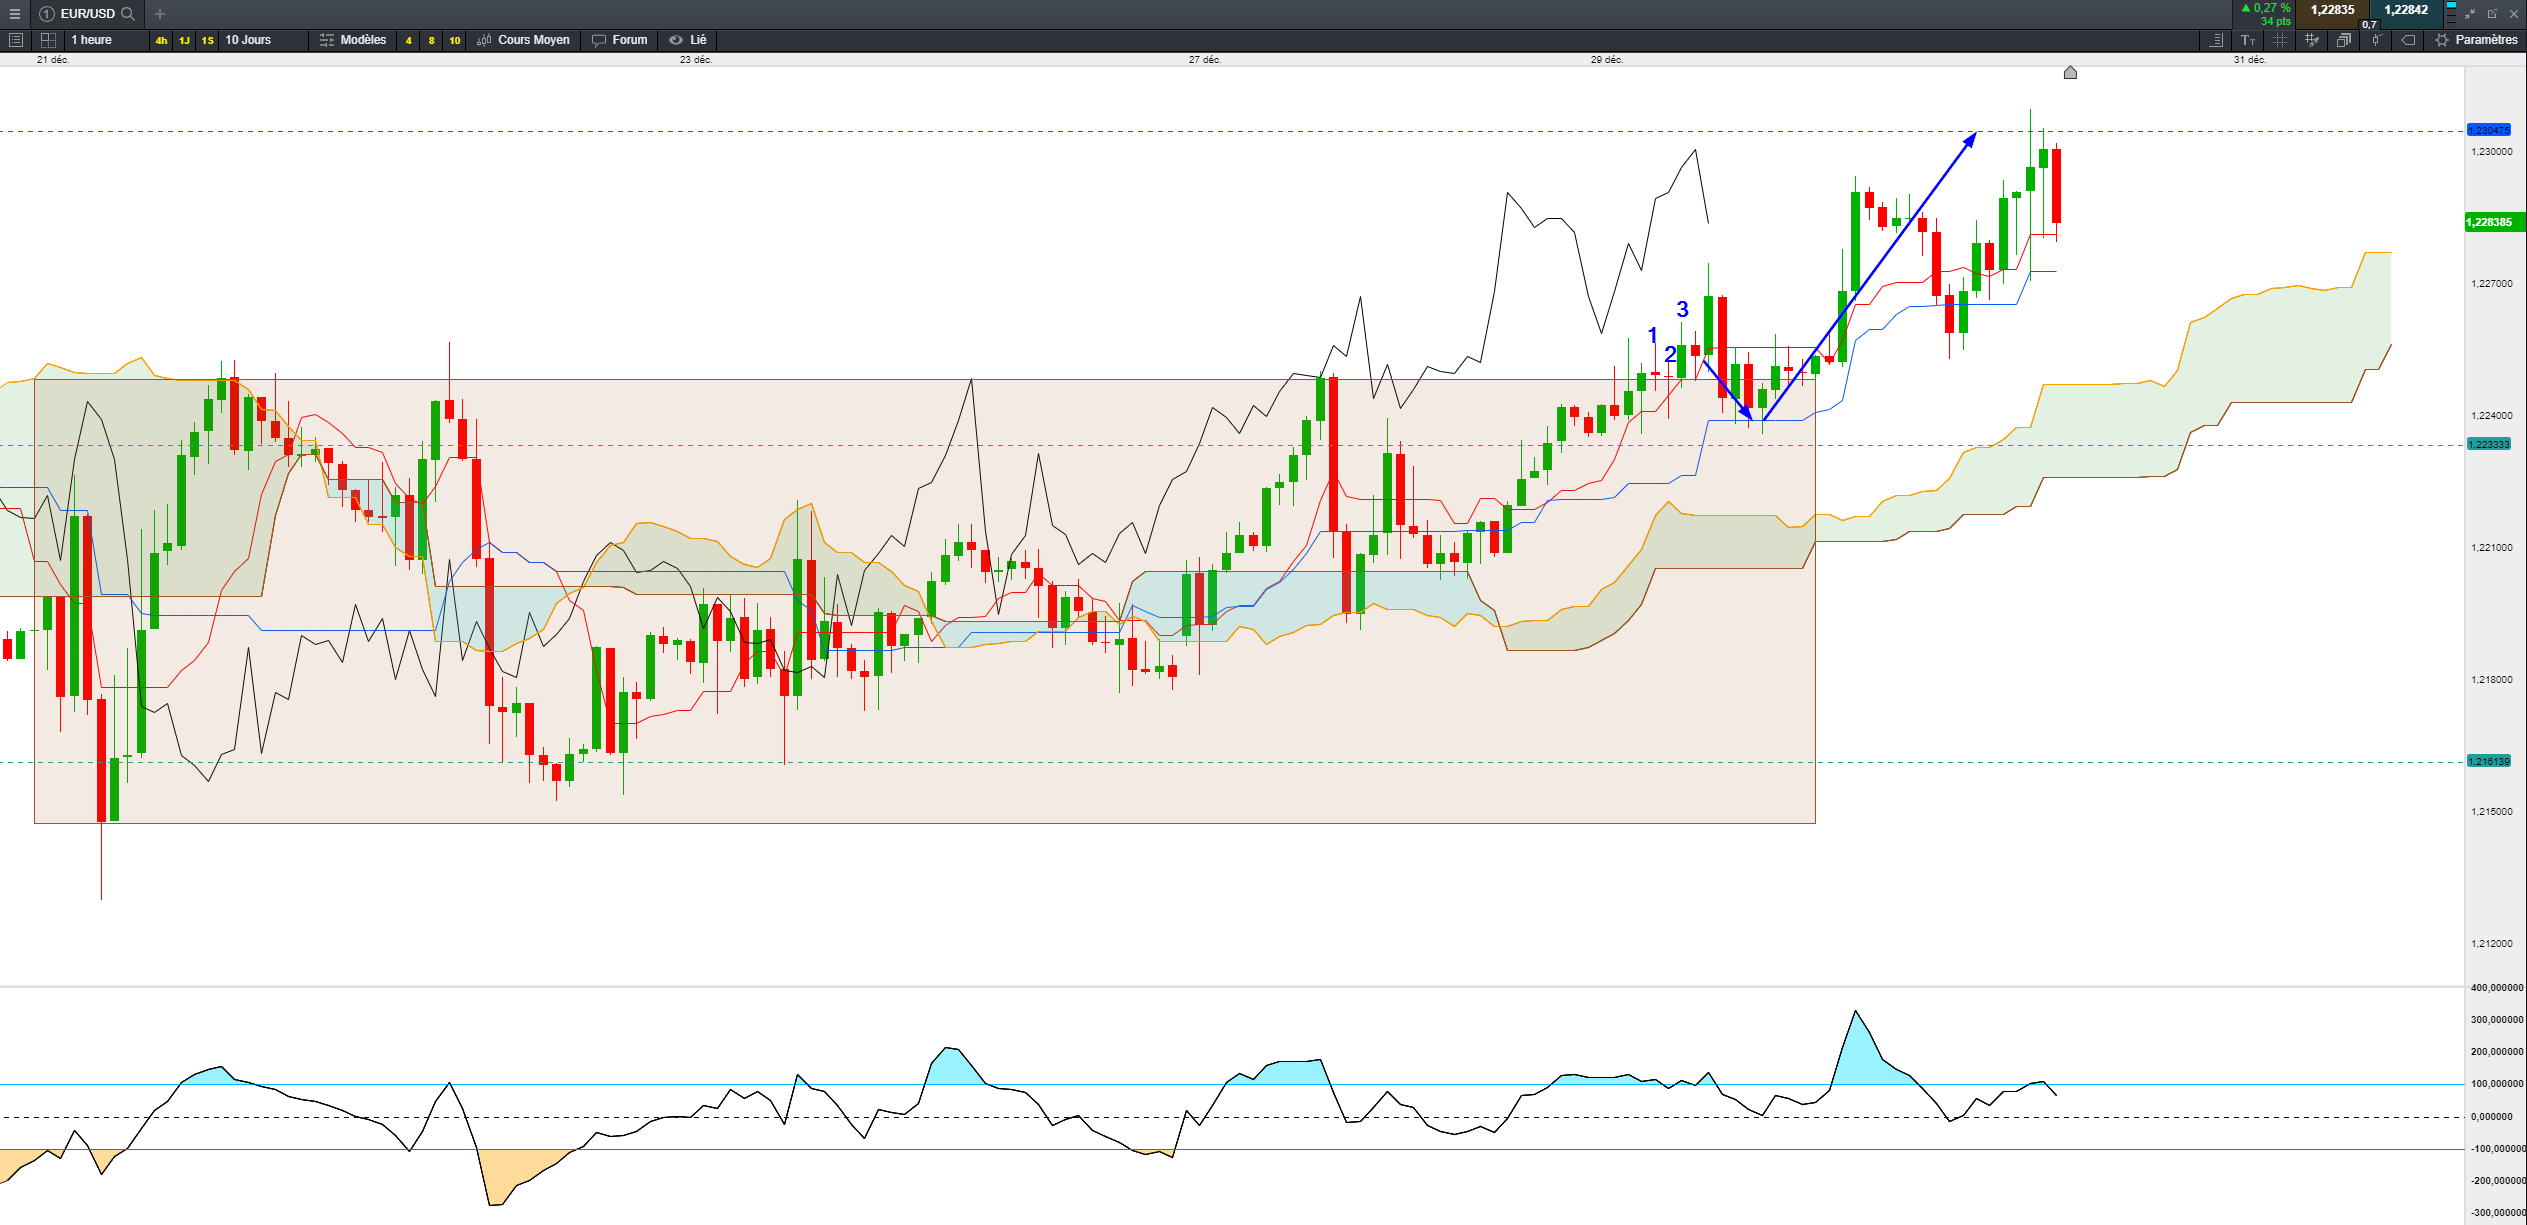Click the 21 déc. date label

point(53,60)
